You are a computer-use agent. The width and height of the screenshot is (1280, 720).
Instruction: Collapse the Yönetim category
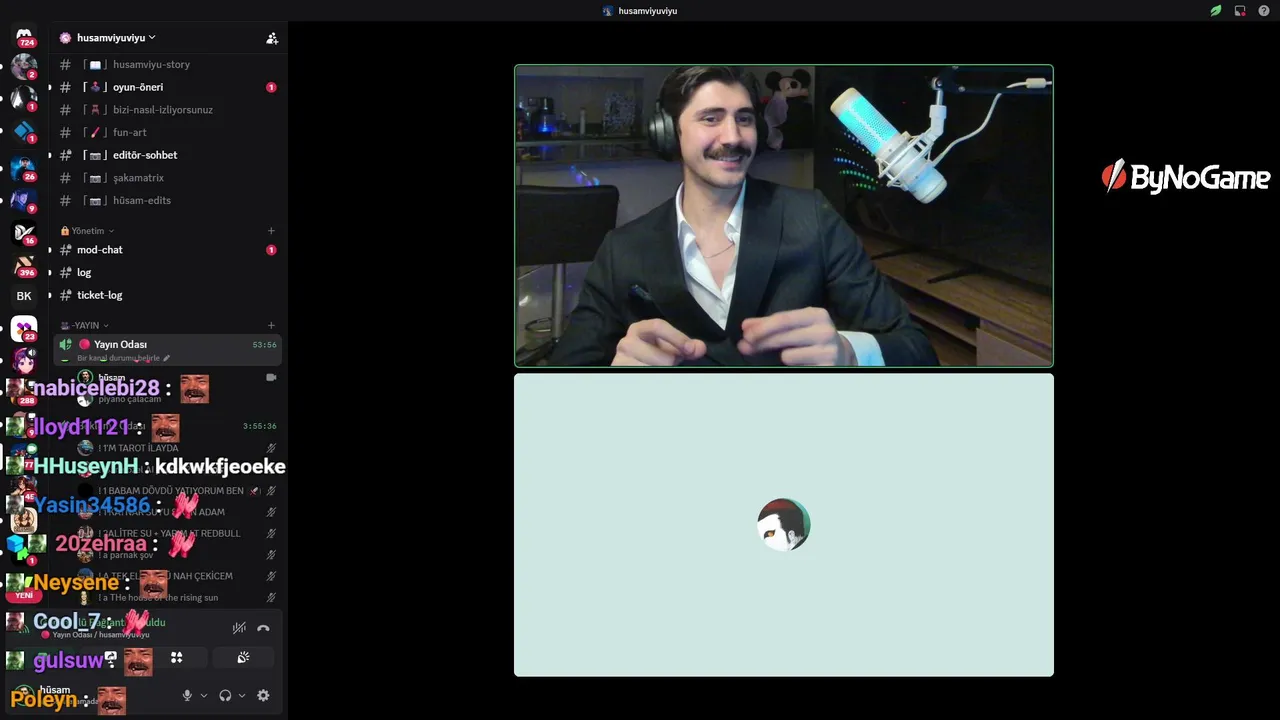point(88,231)
